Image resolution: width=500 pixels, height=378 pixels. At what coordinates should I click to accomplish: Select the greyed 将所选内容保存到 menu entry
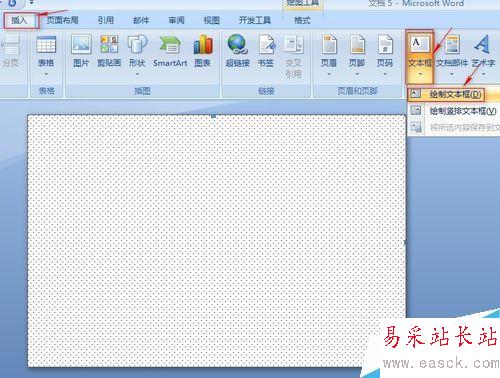pos(454,127)
